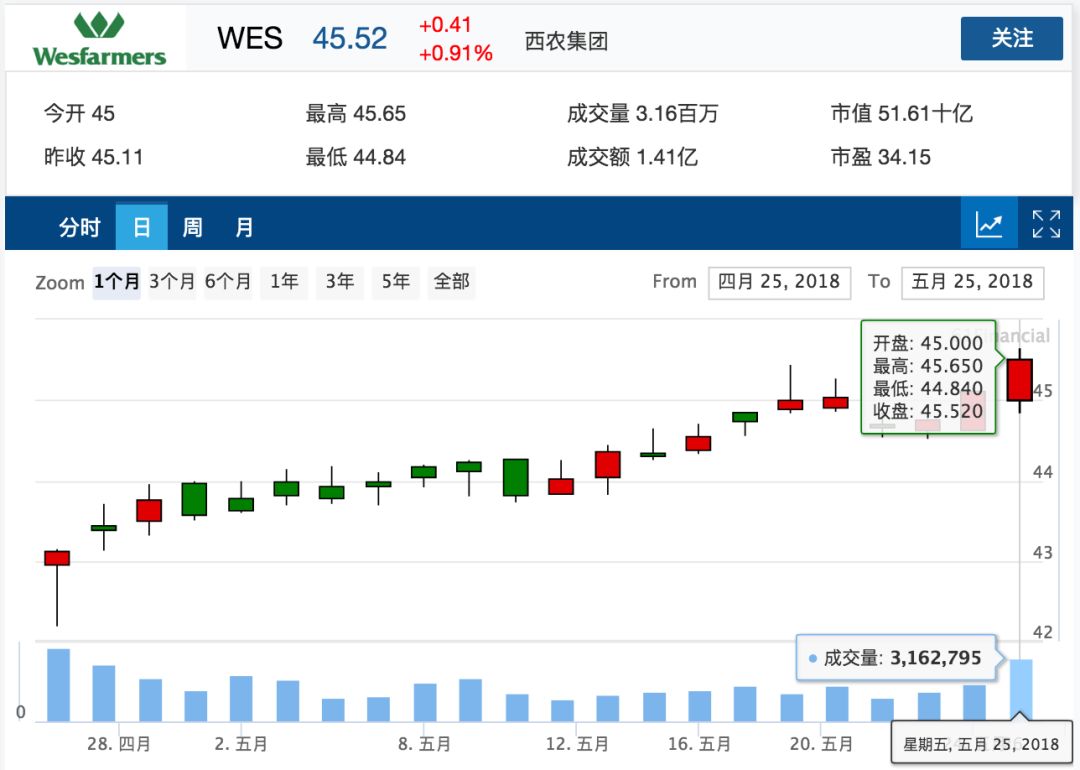
Task: Click the 关注 follow button
Action: click(1012, 38)
